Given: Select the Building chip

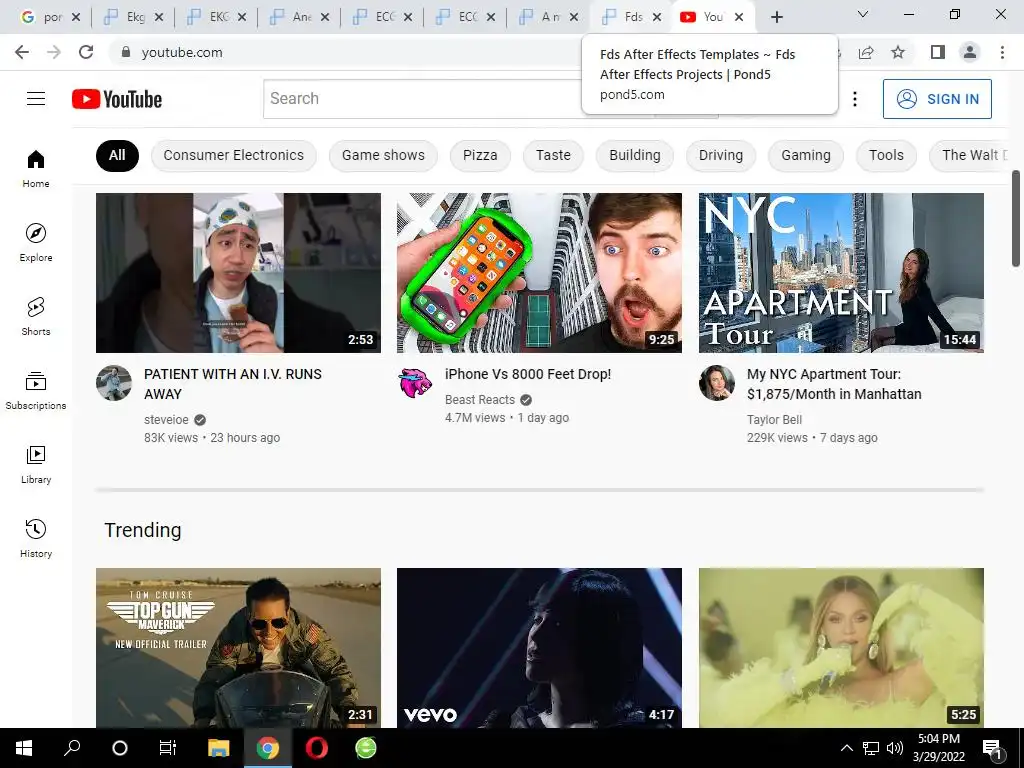Looking at the screenshot, I should [635, 155].
